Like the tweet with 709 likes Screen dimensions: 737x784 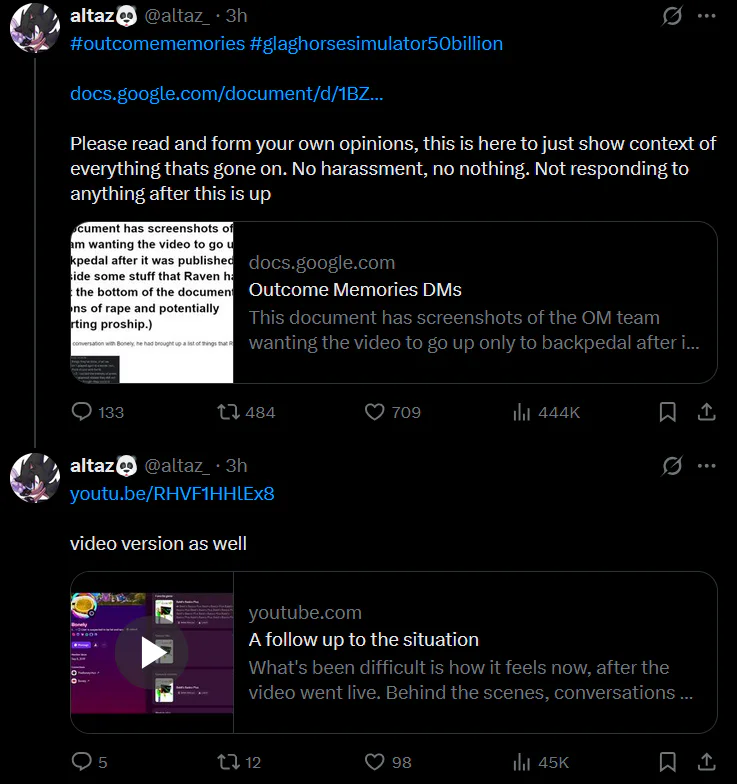pos(375,412)
